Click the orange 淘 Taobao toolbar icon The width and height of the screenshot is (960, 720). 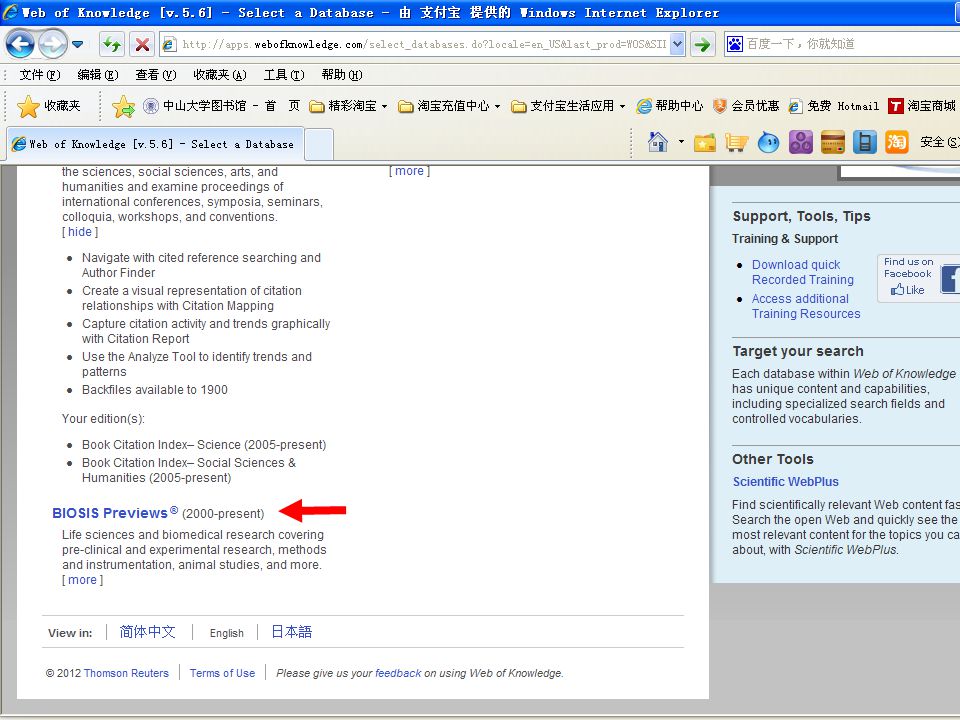tap(896, 143)
